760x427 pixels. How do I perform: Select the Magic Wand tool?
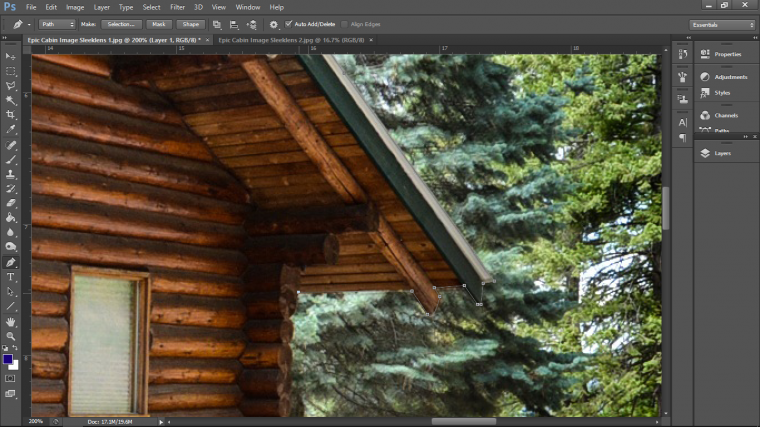(10, 100)
